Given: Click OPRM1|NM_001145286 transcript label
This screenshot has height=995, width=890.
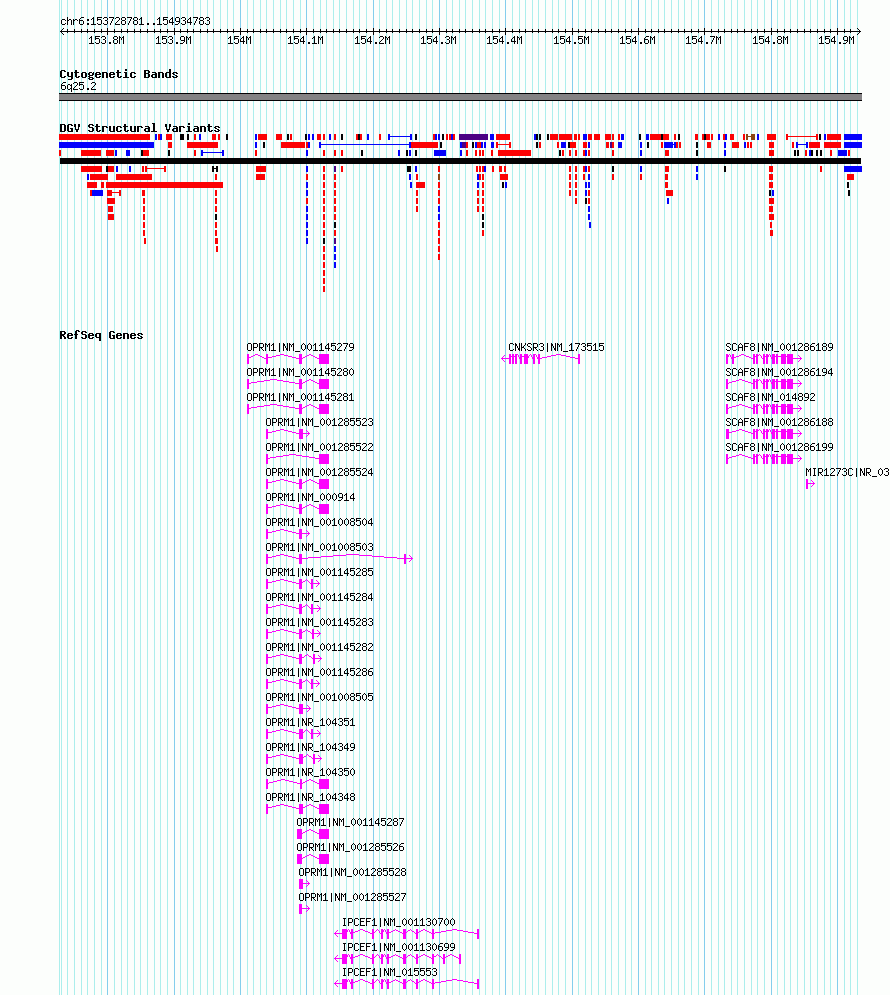Looking at the screenshot, I should 319,672.
